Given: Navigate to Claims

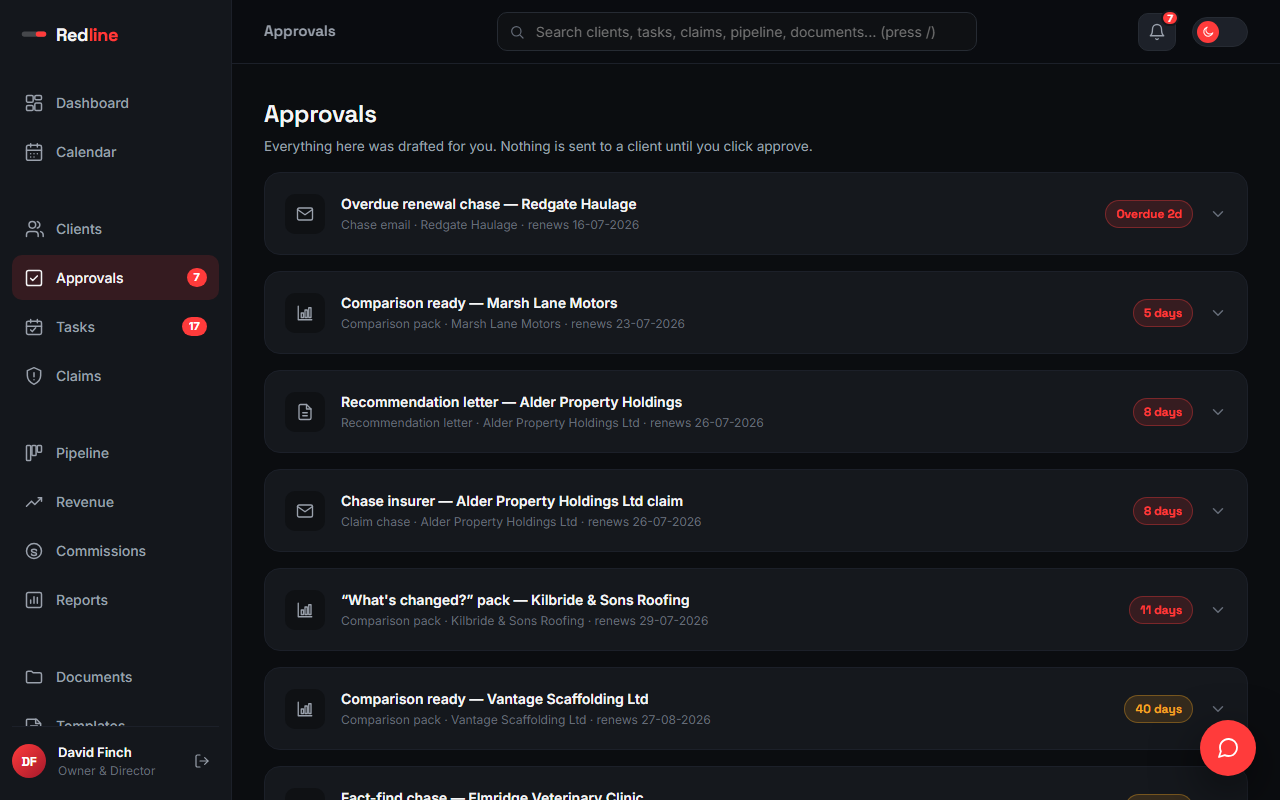Looking at the screenshot, I should click(115, 376).
